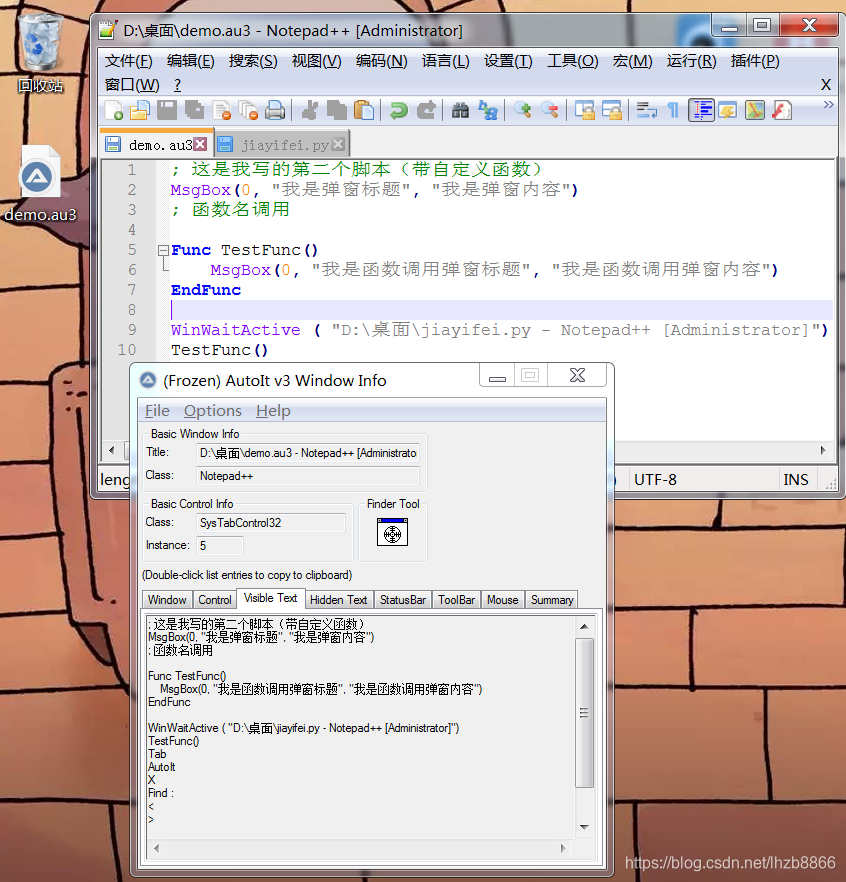Click the Paste toolbar icon
The height and width of the screenshot is (882, 846).
pos(364,110)
